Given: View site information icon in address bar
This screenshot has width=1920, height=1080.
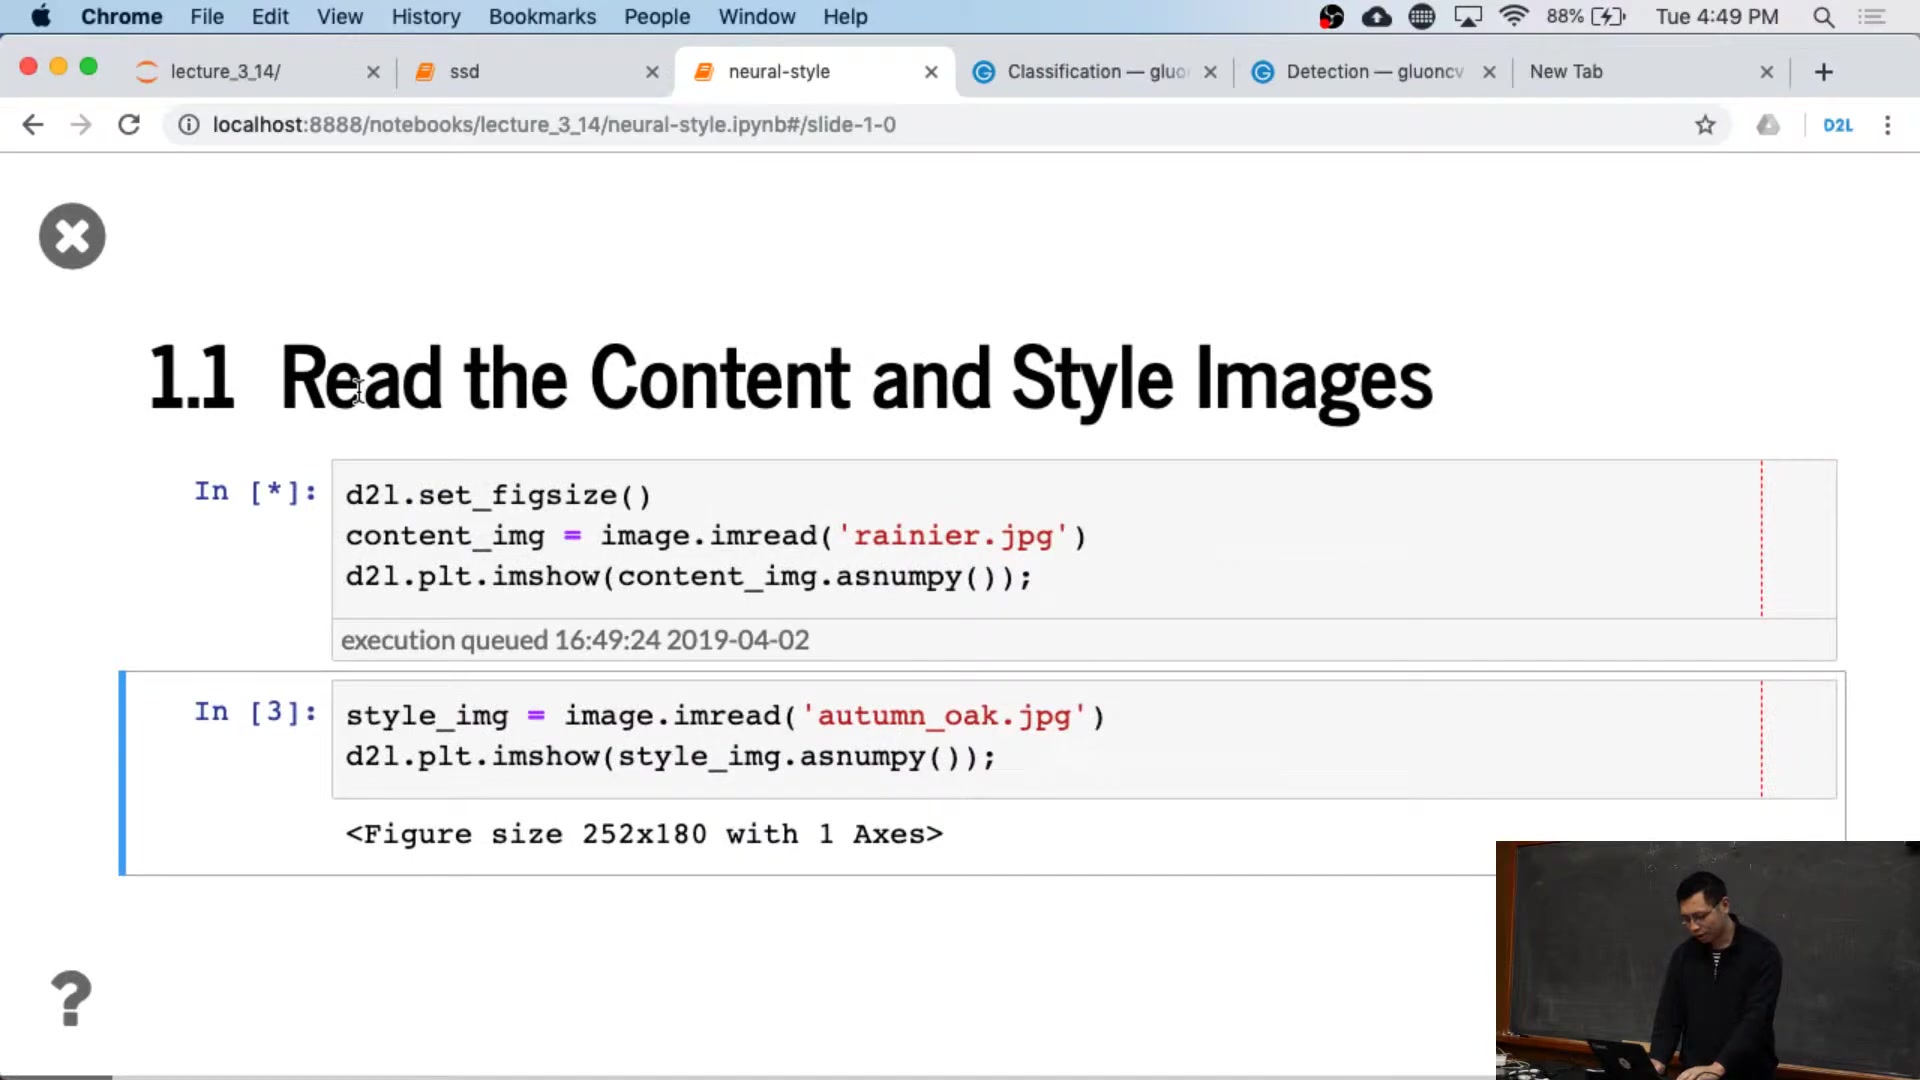Looking at the screenshot, I should coord(189,125).
